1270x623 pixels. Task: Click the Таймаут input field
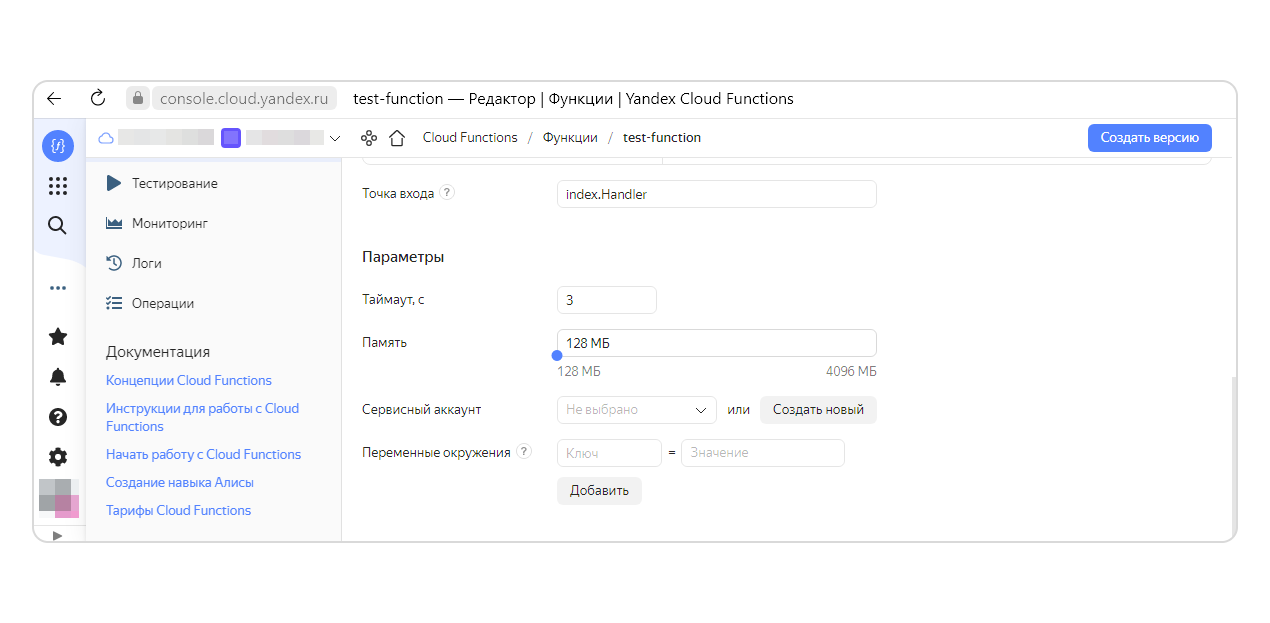pyautogui.click(x=607, y=300)
